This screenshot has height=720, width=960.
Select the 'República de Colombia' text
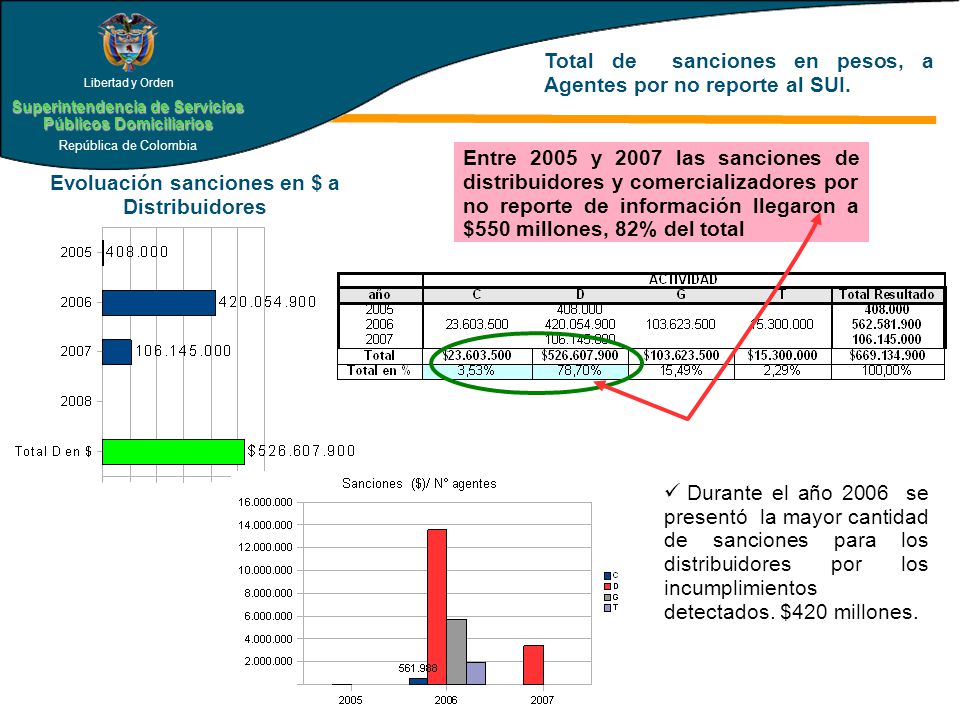point(128,146)
